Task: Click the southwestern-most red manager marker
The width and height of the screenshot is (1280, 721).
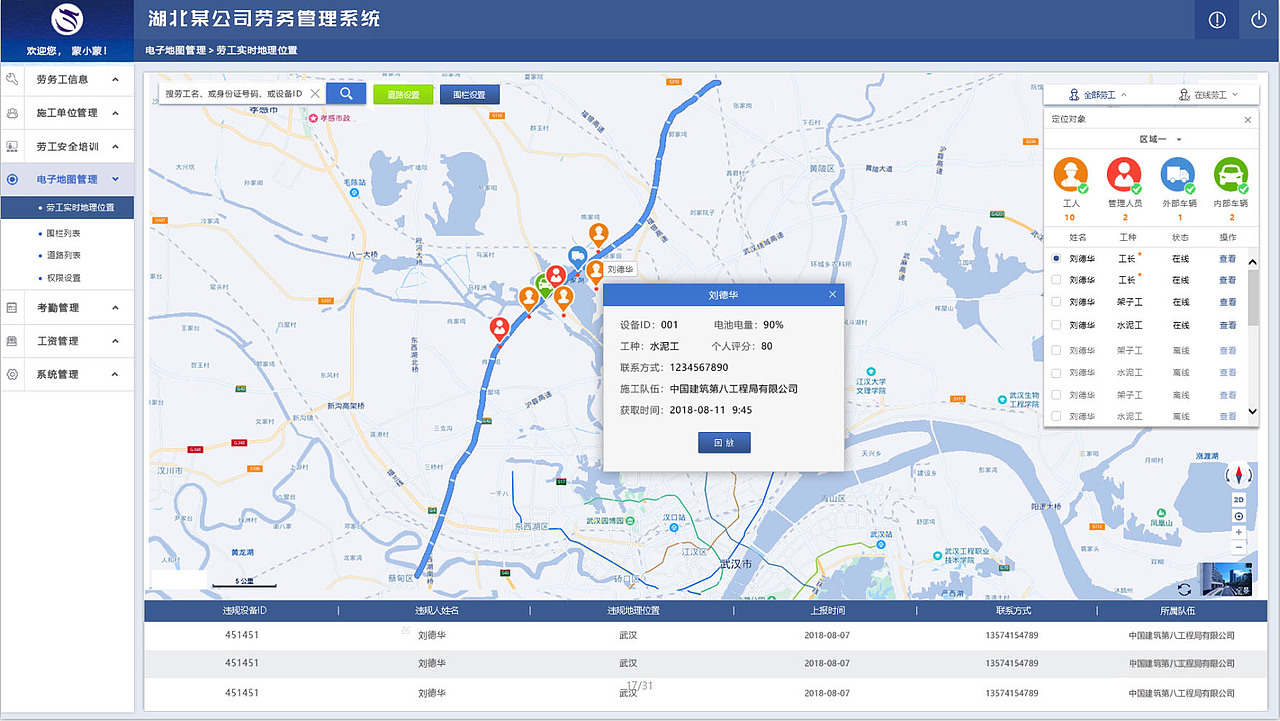Action: (499, 329)
